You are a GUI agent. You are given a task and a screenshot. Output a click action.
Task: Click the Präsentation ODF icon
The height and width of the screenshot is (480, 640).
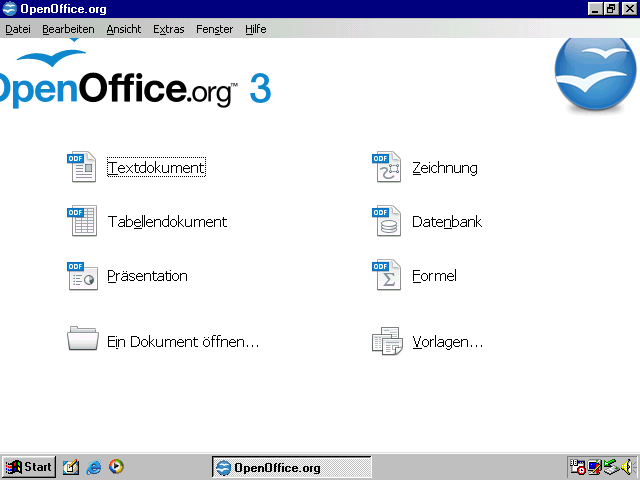click(82, 276)
